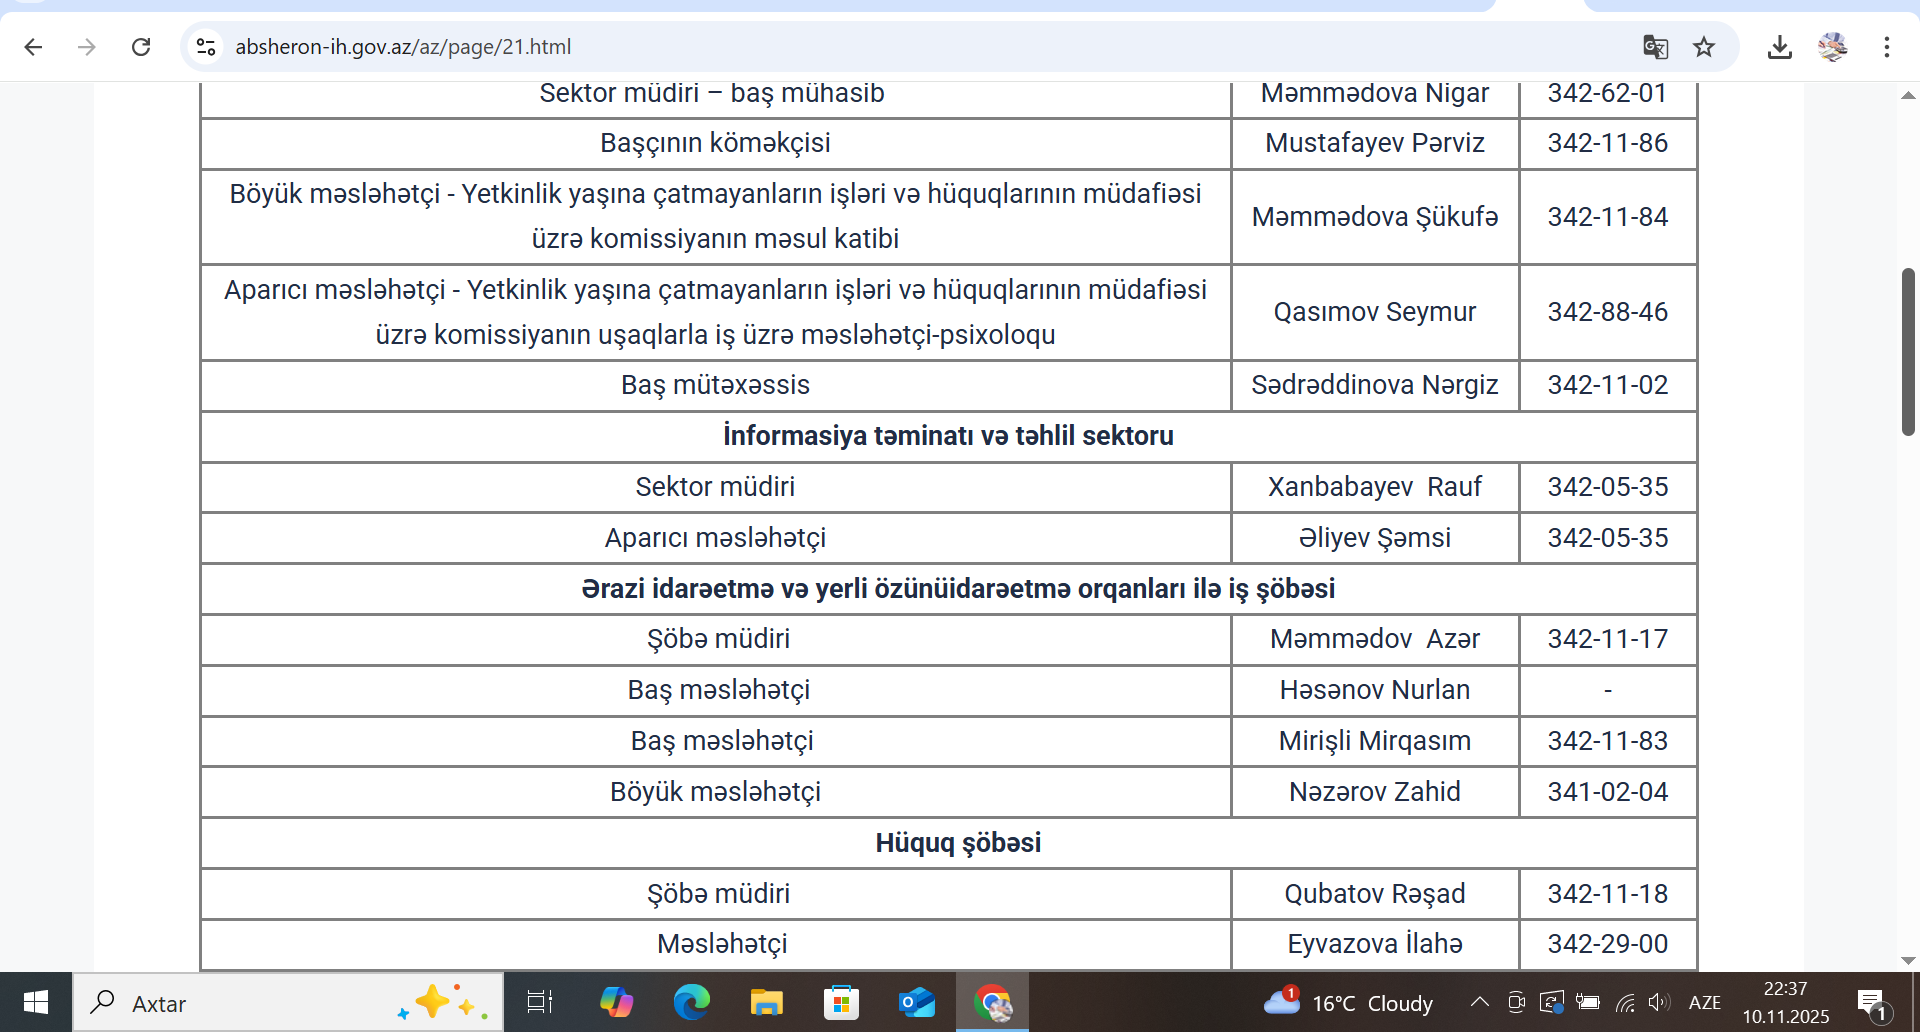1920x1032 pixels.
Task: Open Chrome three-dot menu
Action: (x=1886, y=47)
